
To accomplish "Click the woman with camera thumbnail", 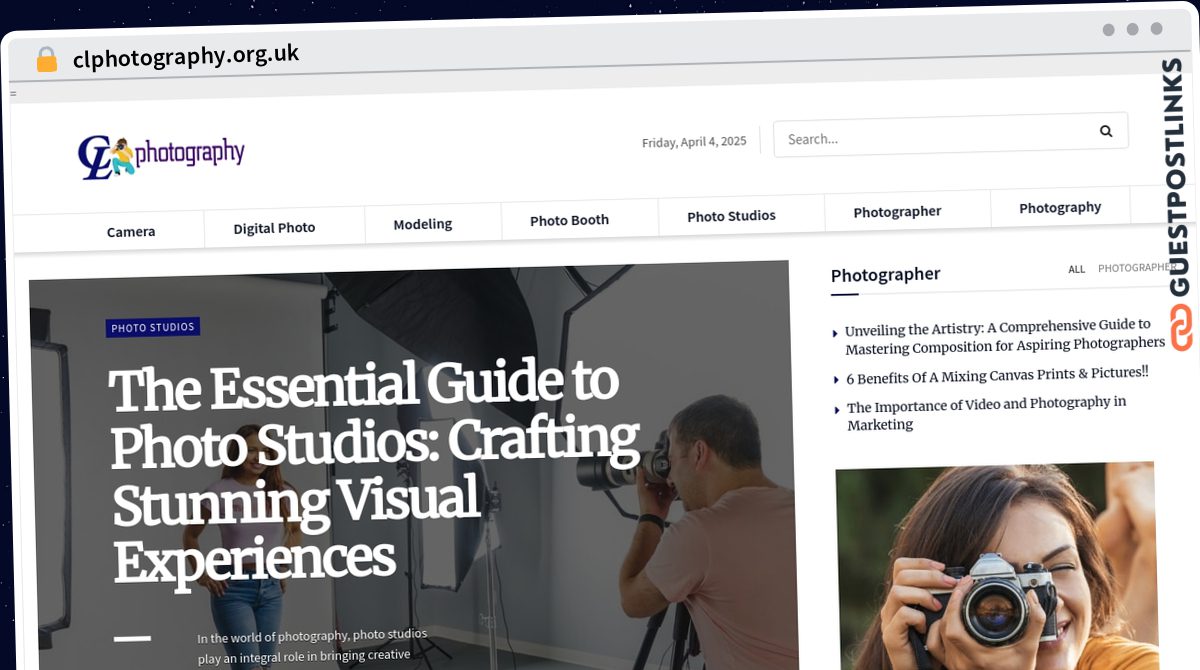I will (997, 566).
